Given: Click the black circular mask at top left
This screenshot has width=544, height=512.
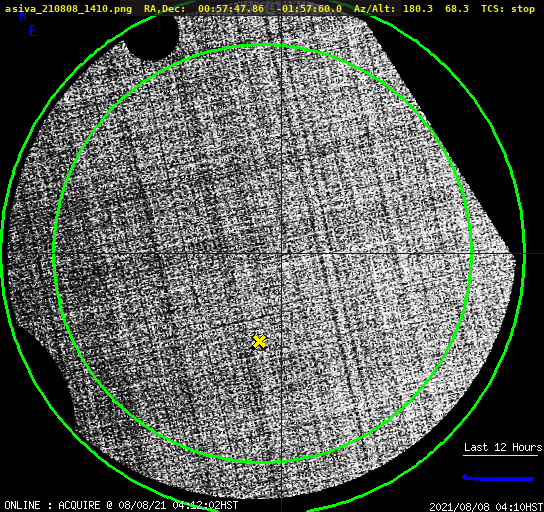Looking at the screenshot, I should click(x=152, y=37).
